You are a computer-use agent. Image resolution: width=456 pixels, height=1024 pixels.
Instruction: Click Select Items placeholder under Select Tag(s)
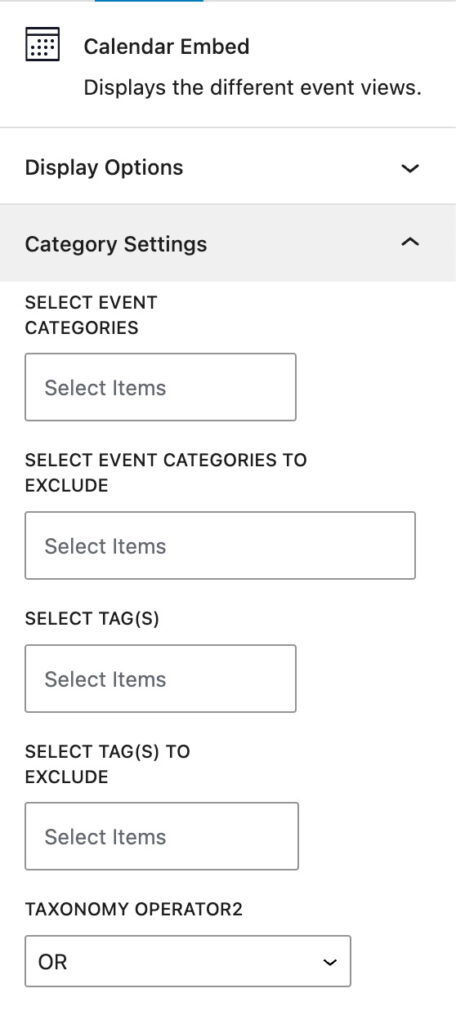pyautogui.click(x=105, y=679)
